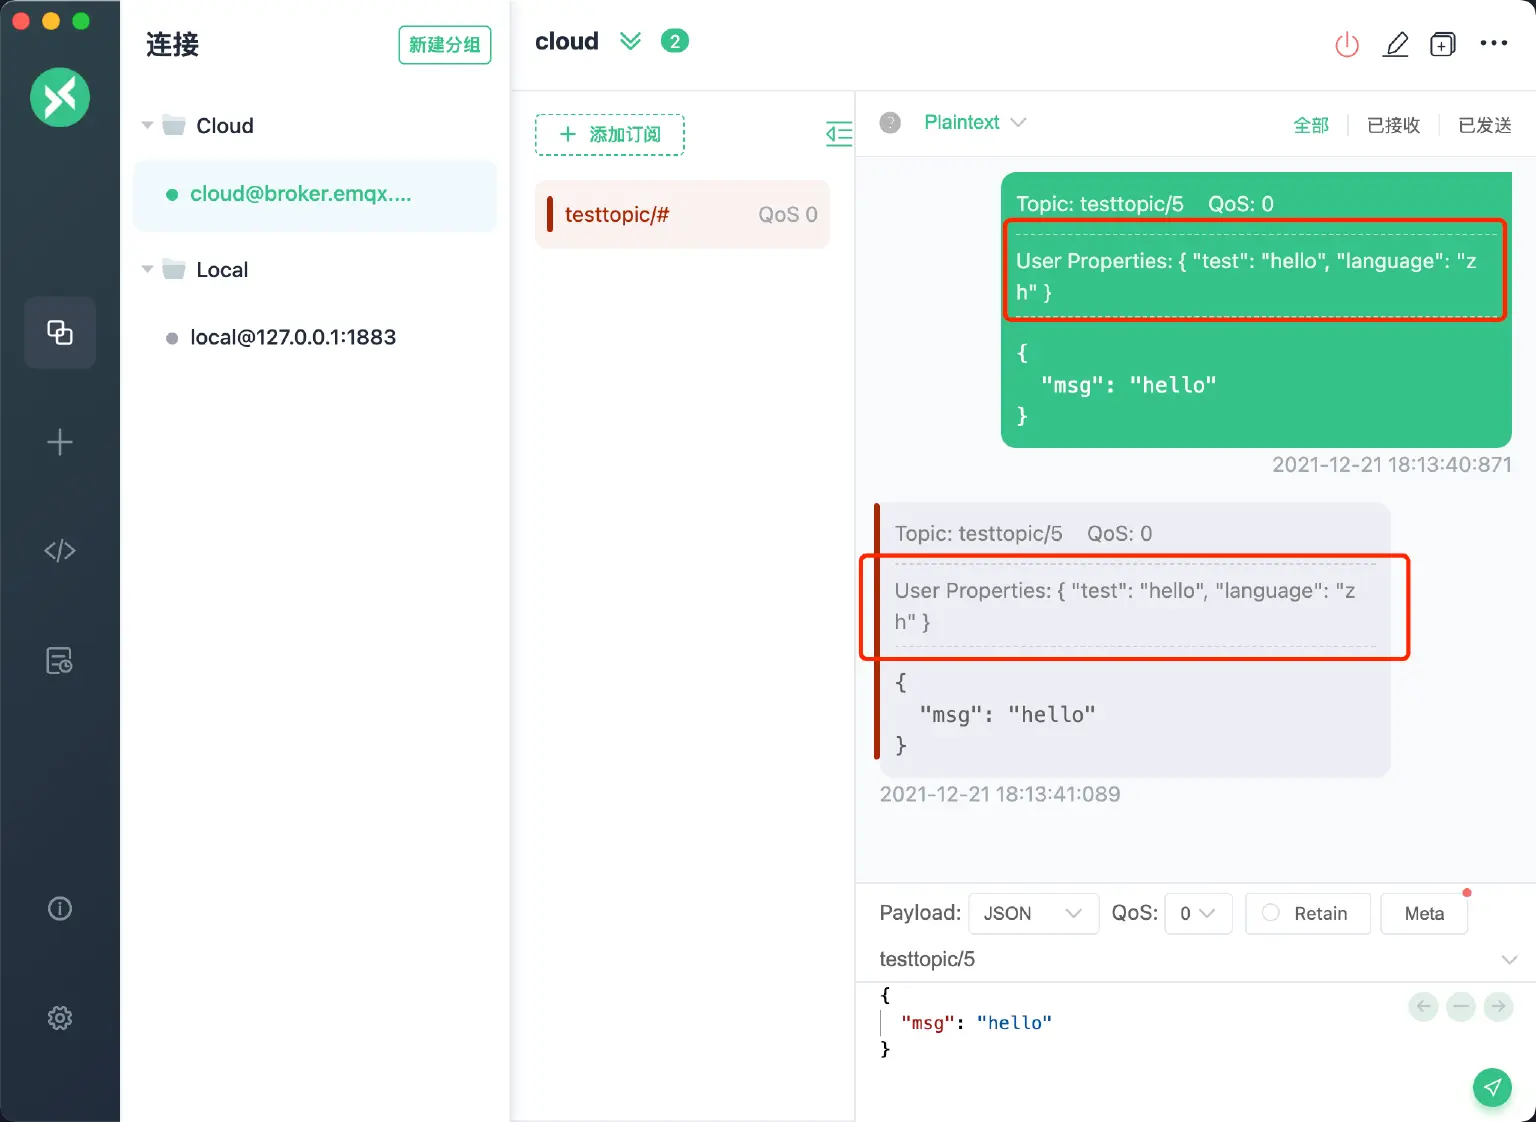This screenshot has height=1122, width=1536.
Task: Click the red disconnect power icon
Action: [x=1347, y=44]
